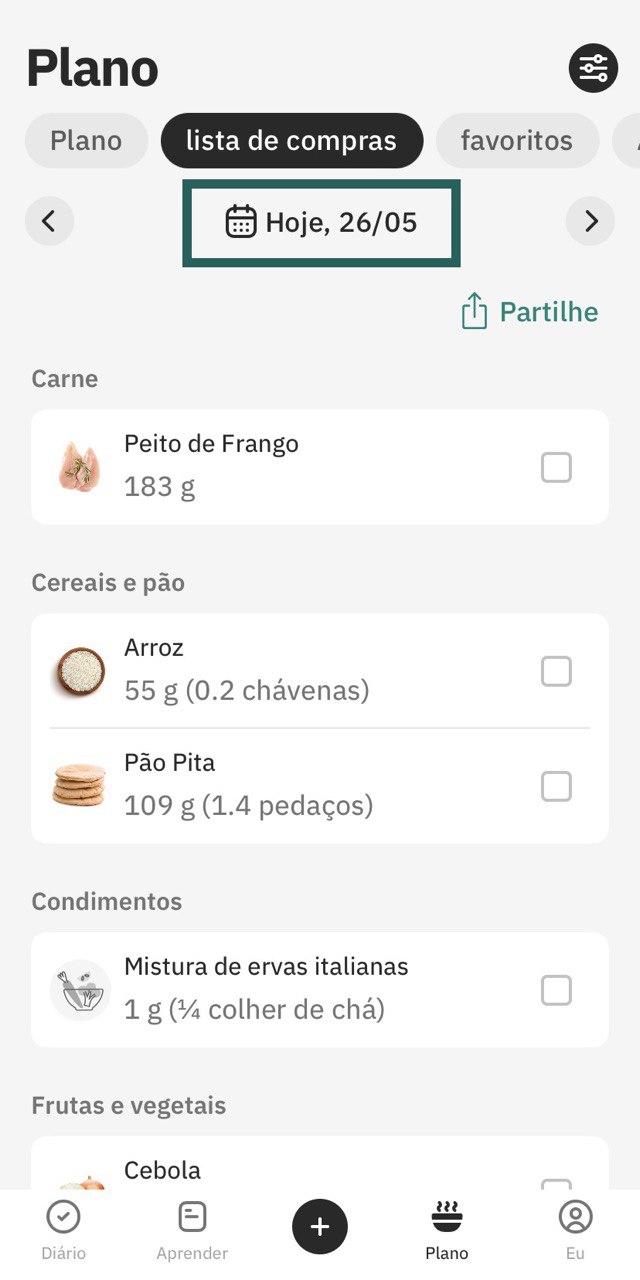Image resolution: width=640 pixels, height=1280 pixels.
Task: Open the Eu profile icon
Action: pos(575,1217)
